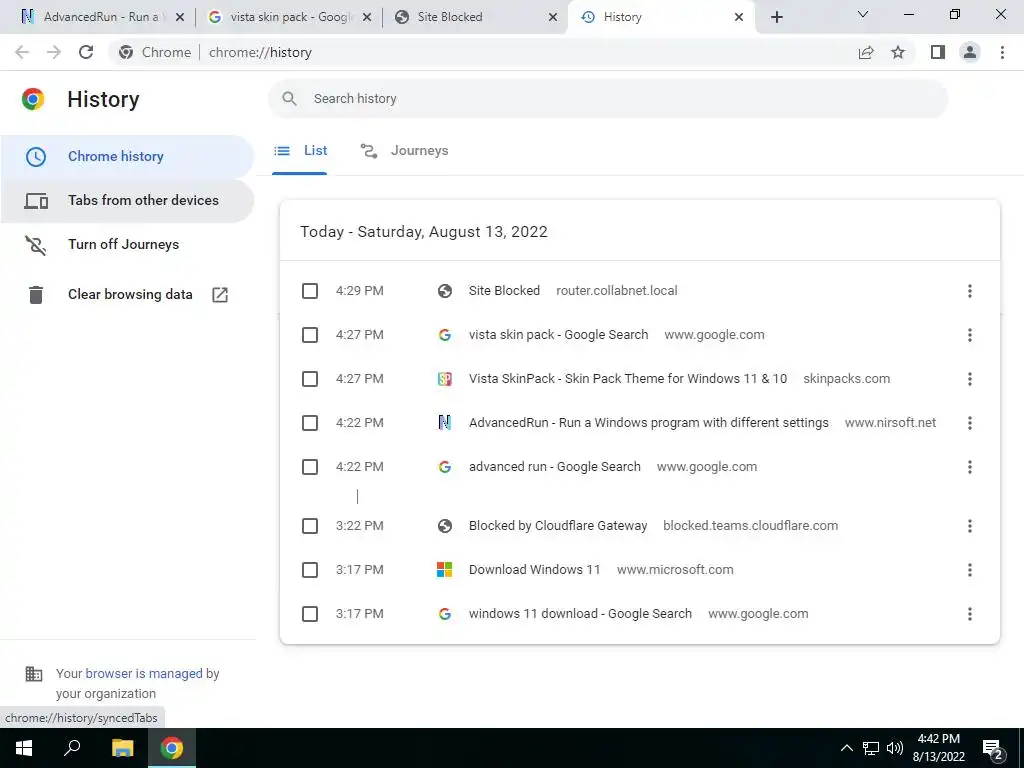Close the AdvancedRun tab
This screenshot has width=1024, height=768.
click(x=180, y=17)
